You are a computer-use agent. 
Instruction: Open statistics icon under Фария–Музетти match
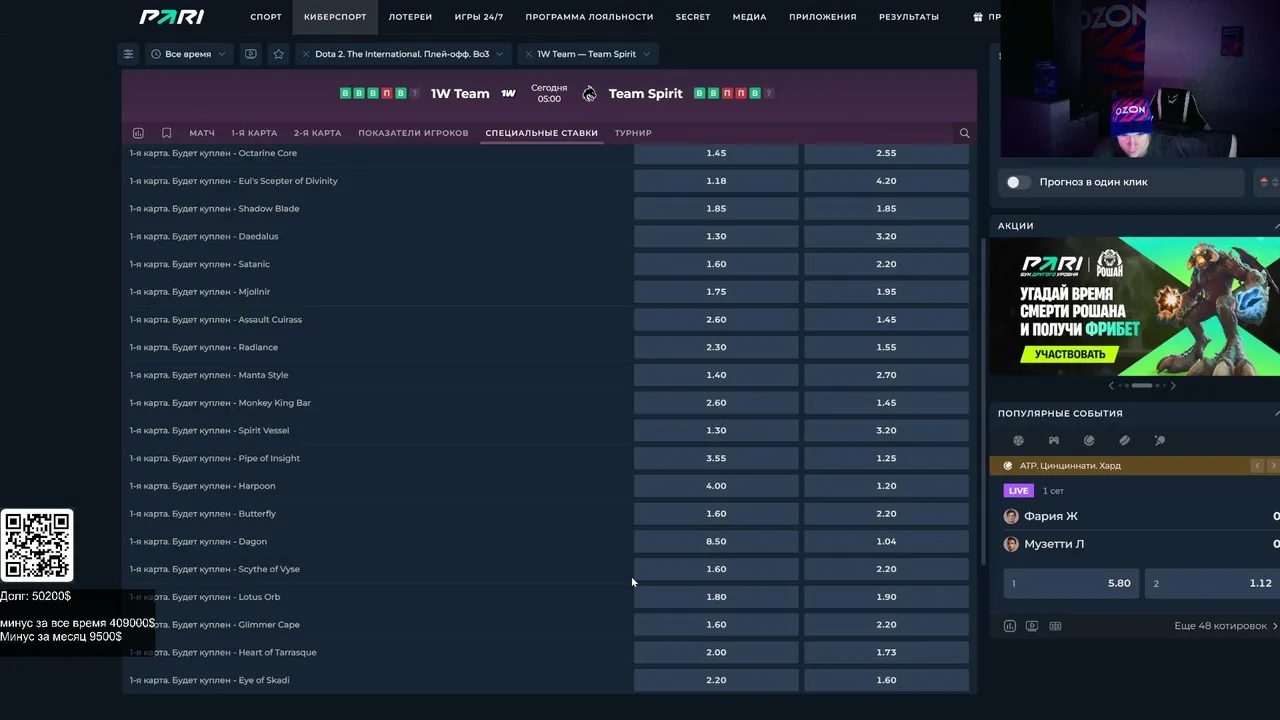[x=1009, y=626]
